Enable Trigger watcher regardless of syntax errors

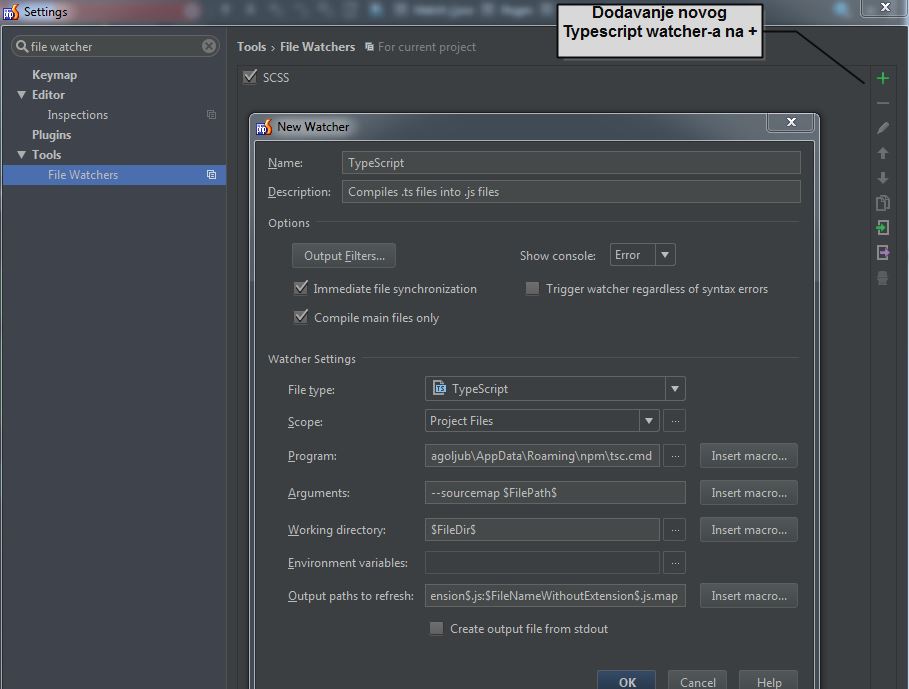coord(532,288)
